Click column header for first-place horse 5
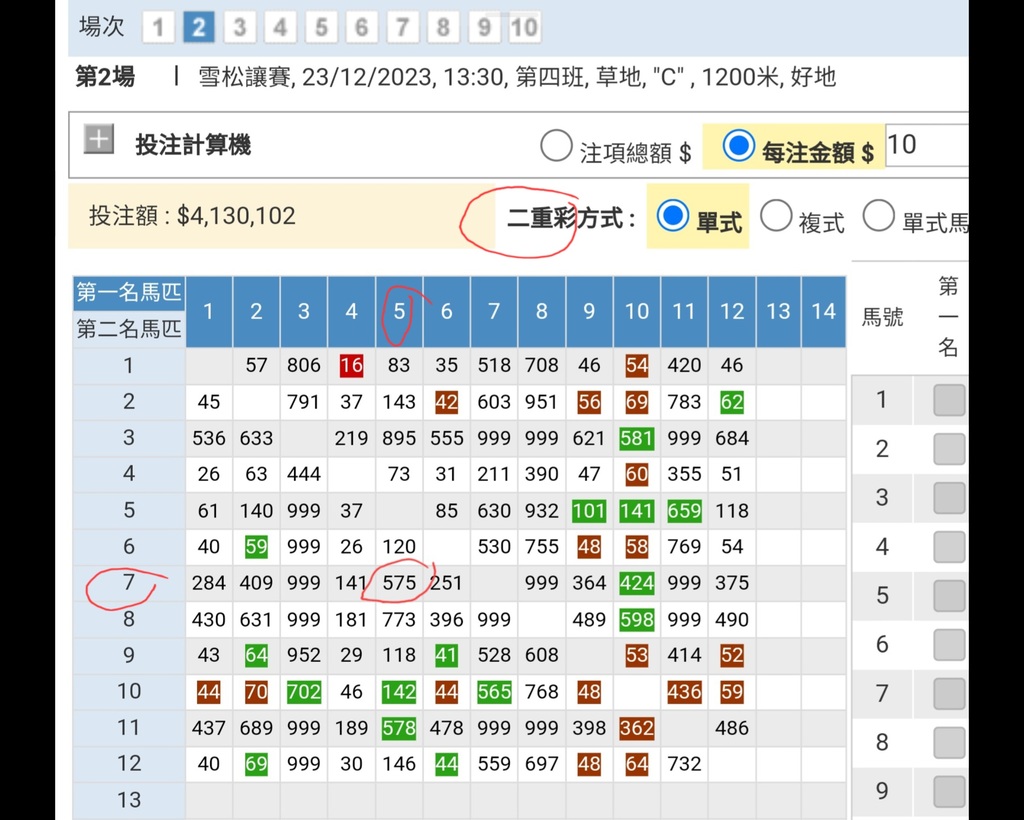This screenshot has width=1024, height=820. pyautogui.click(x=399, y=311)
